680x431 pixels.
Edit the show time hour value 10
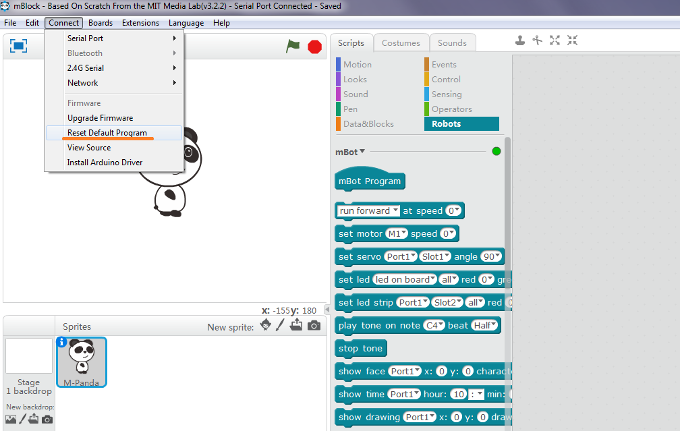click(458, 394)
